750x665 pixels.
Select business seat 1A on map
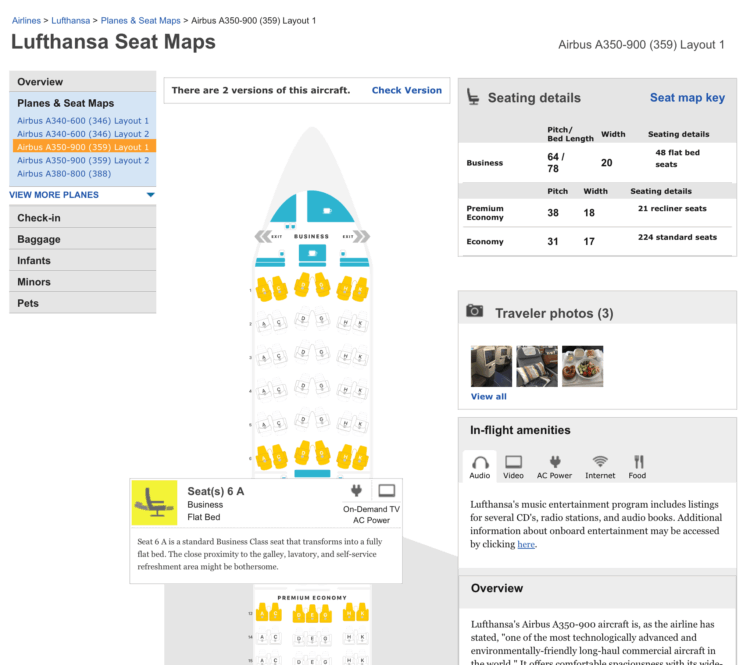[x=263, y=289]
